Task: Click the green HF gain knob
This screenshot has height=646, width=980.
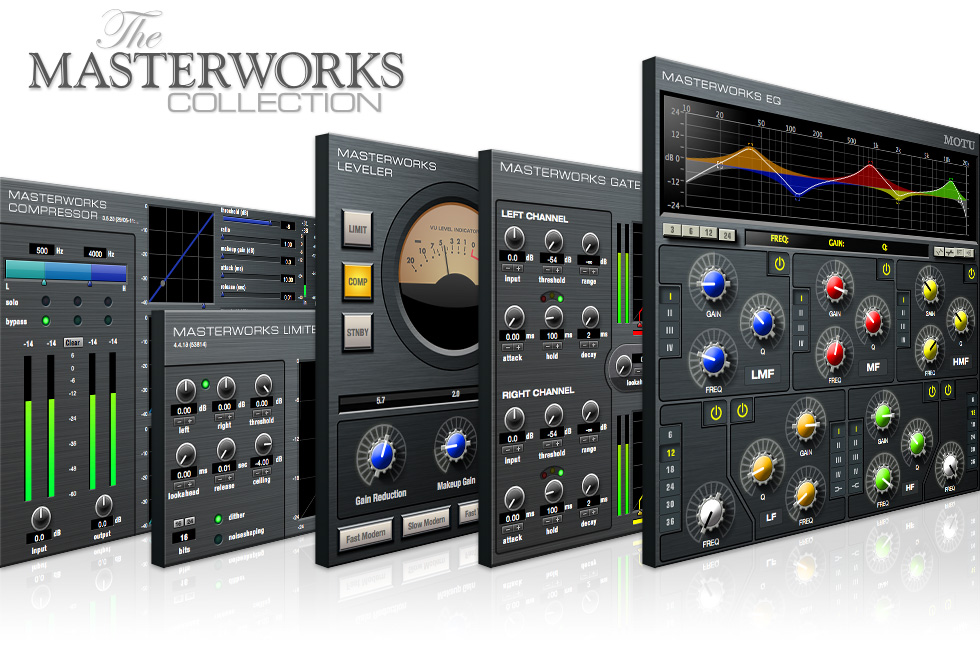Action: (x=882, y=415)
